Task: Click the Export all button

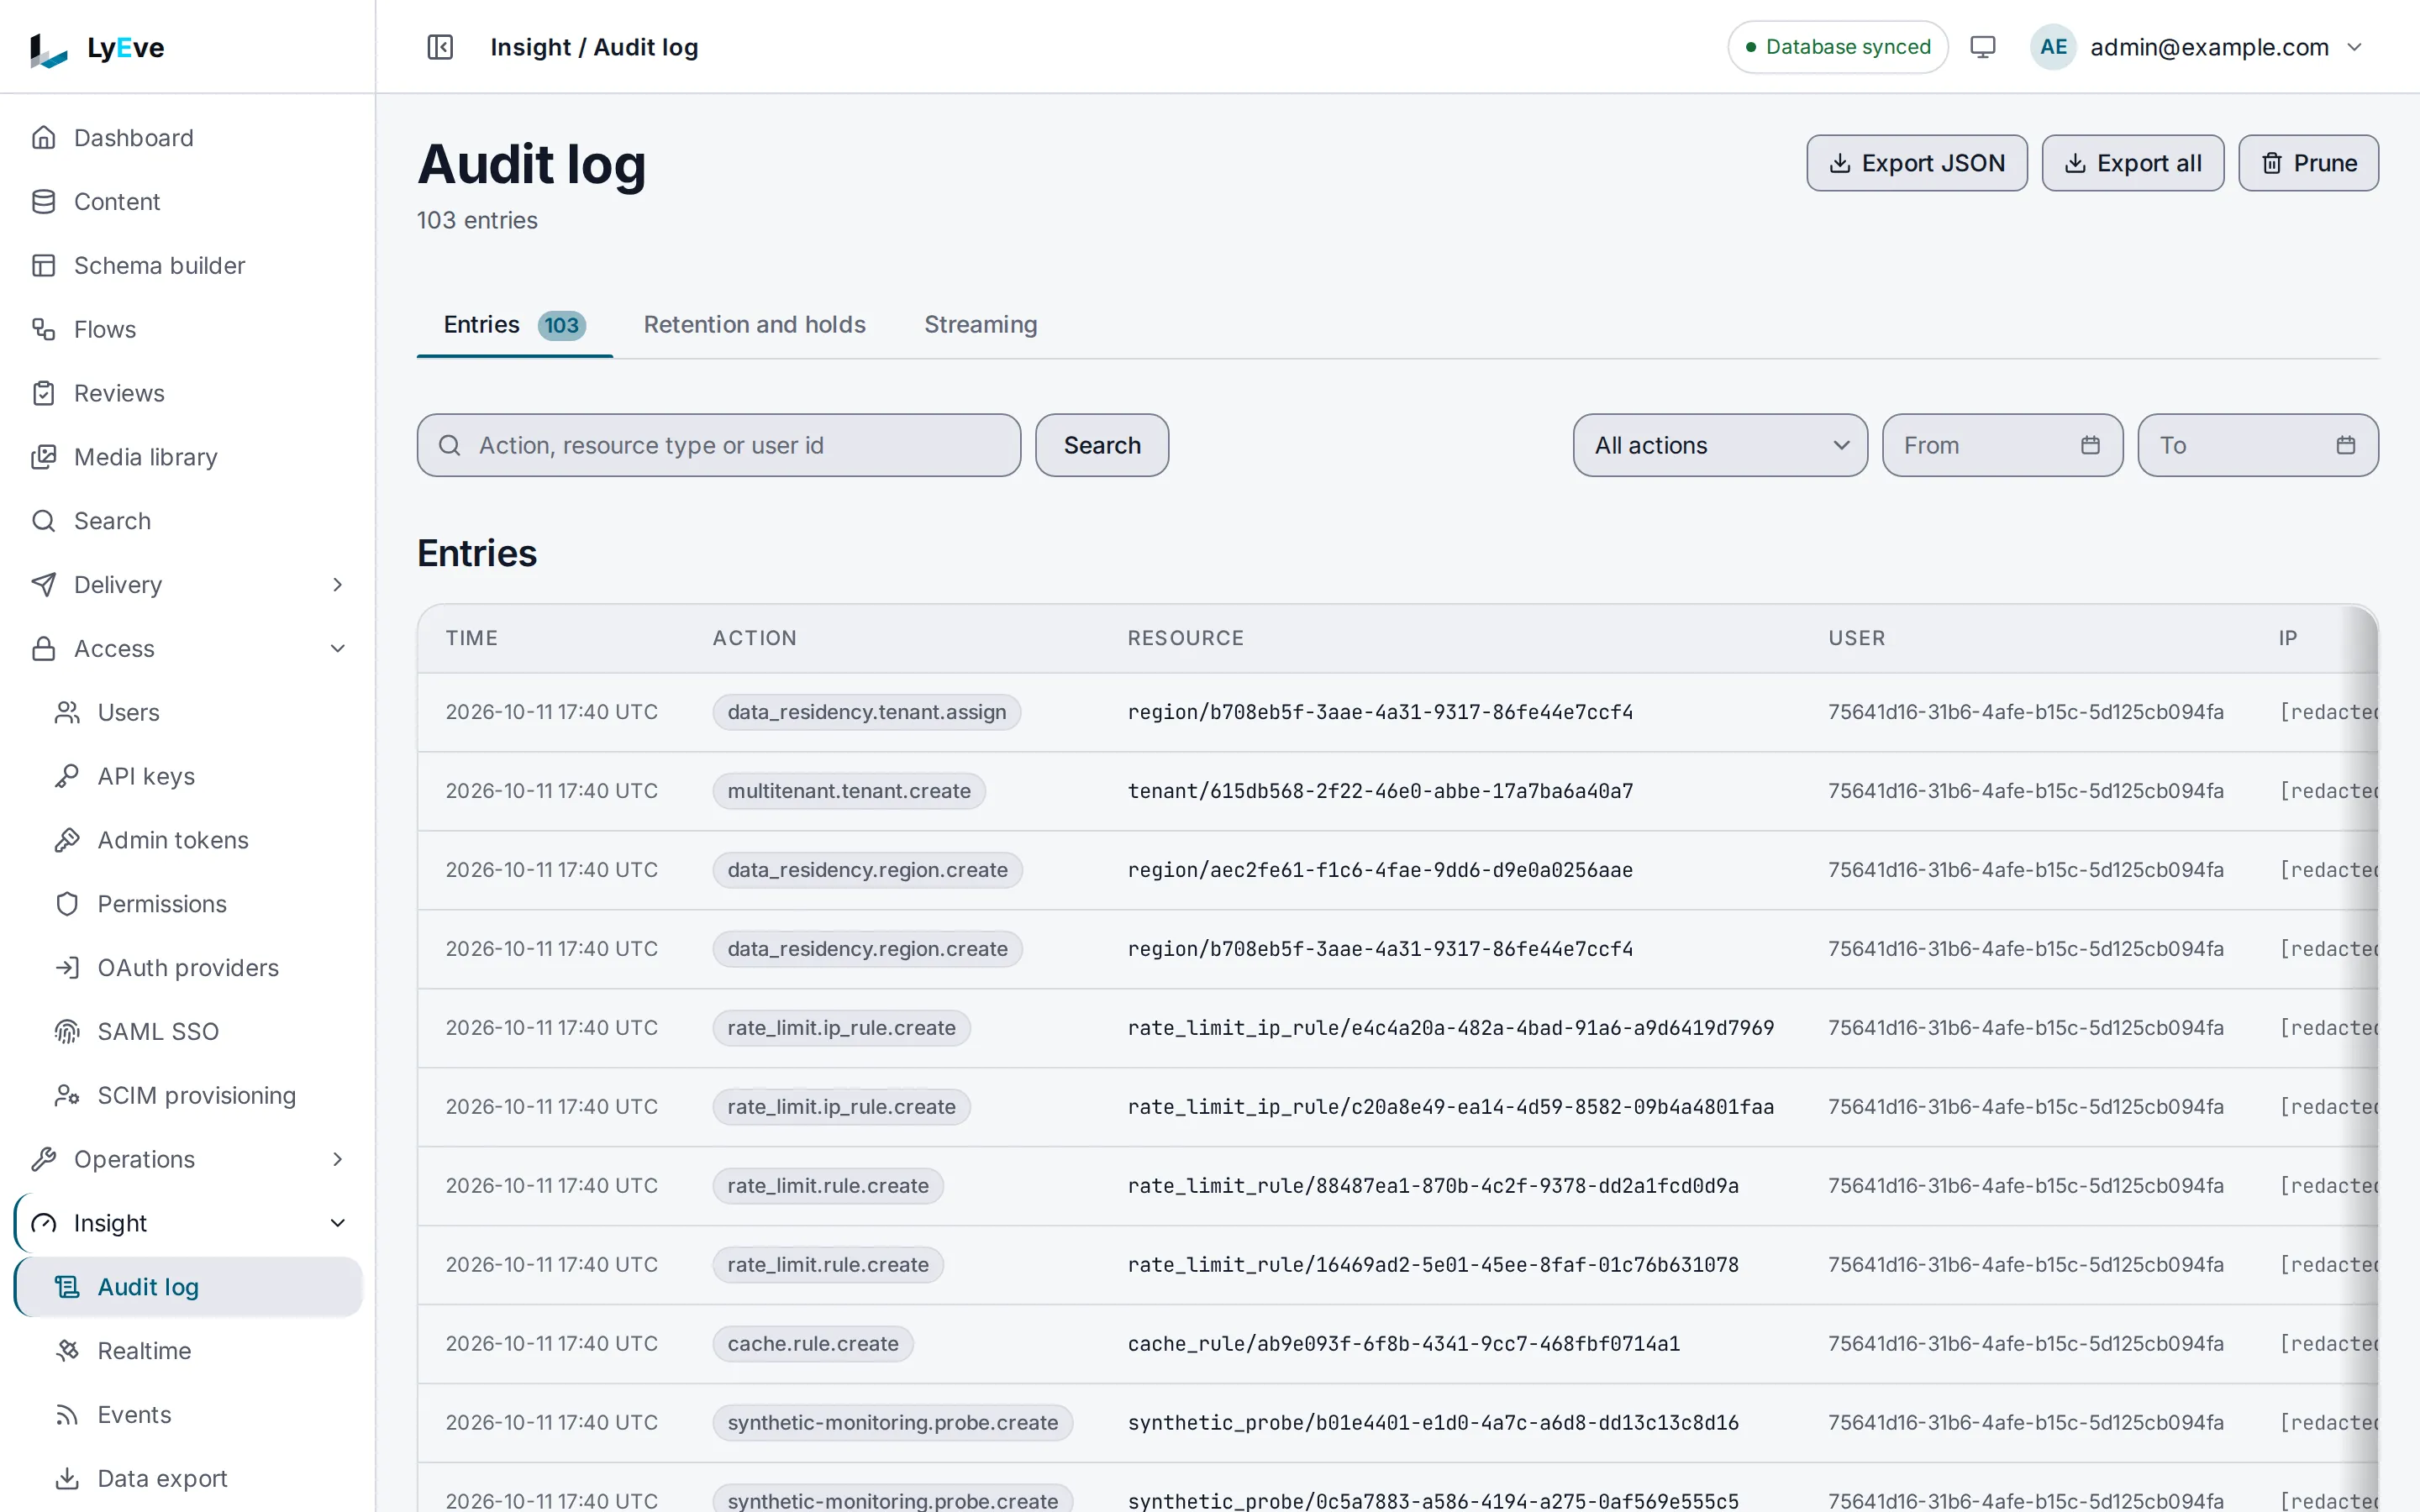Action: tap(2132, 163)
